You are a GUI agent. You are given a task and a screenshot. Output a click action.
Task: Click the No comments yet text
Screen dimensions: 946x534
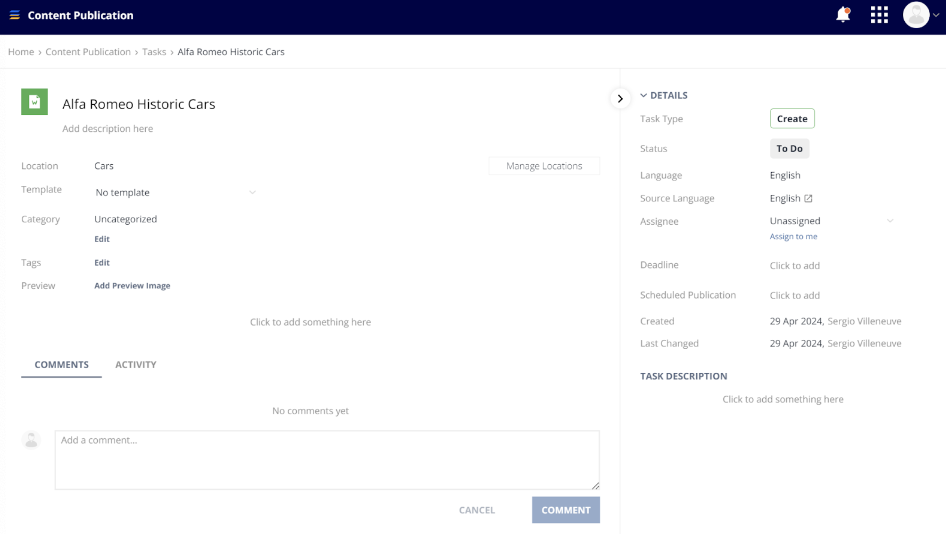coord(310,411)
